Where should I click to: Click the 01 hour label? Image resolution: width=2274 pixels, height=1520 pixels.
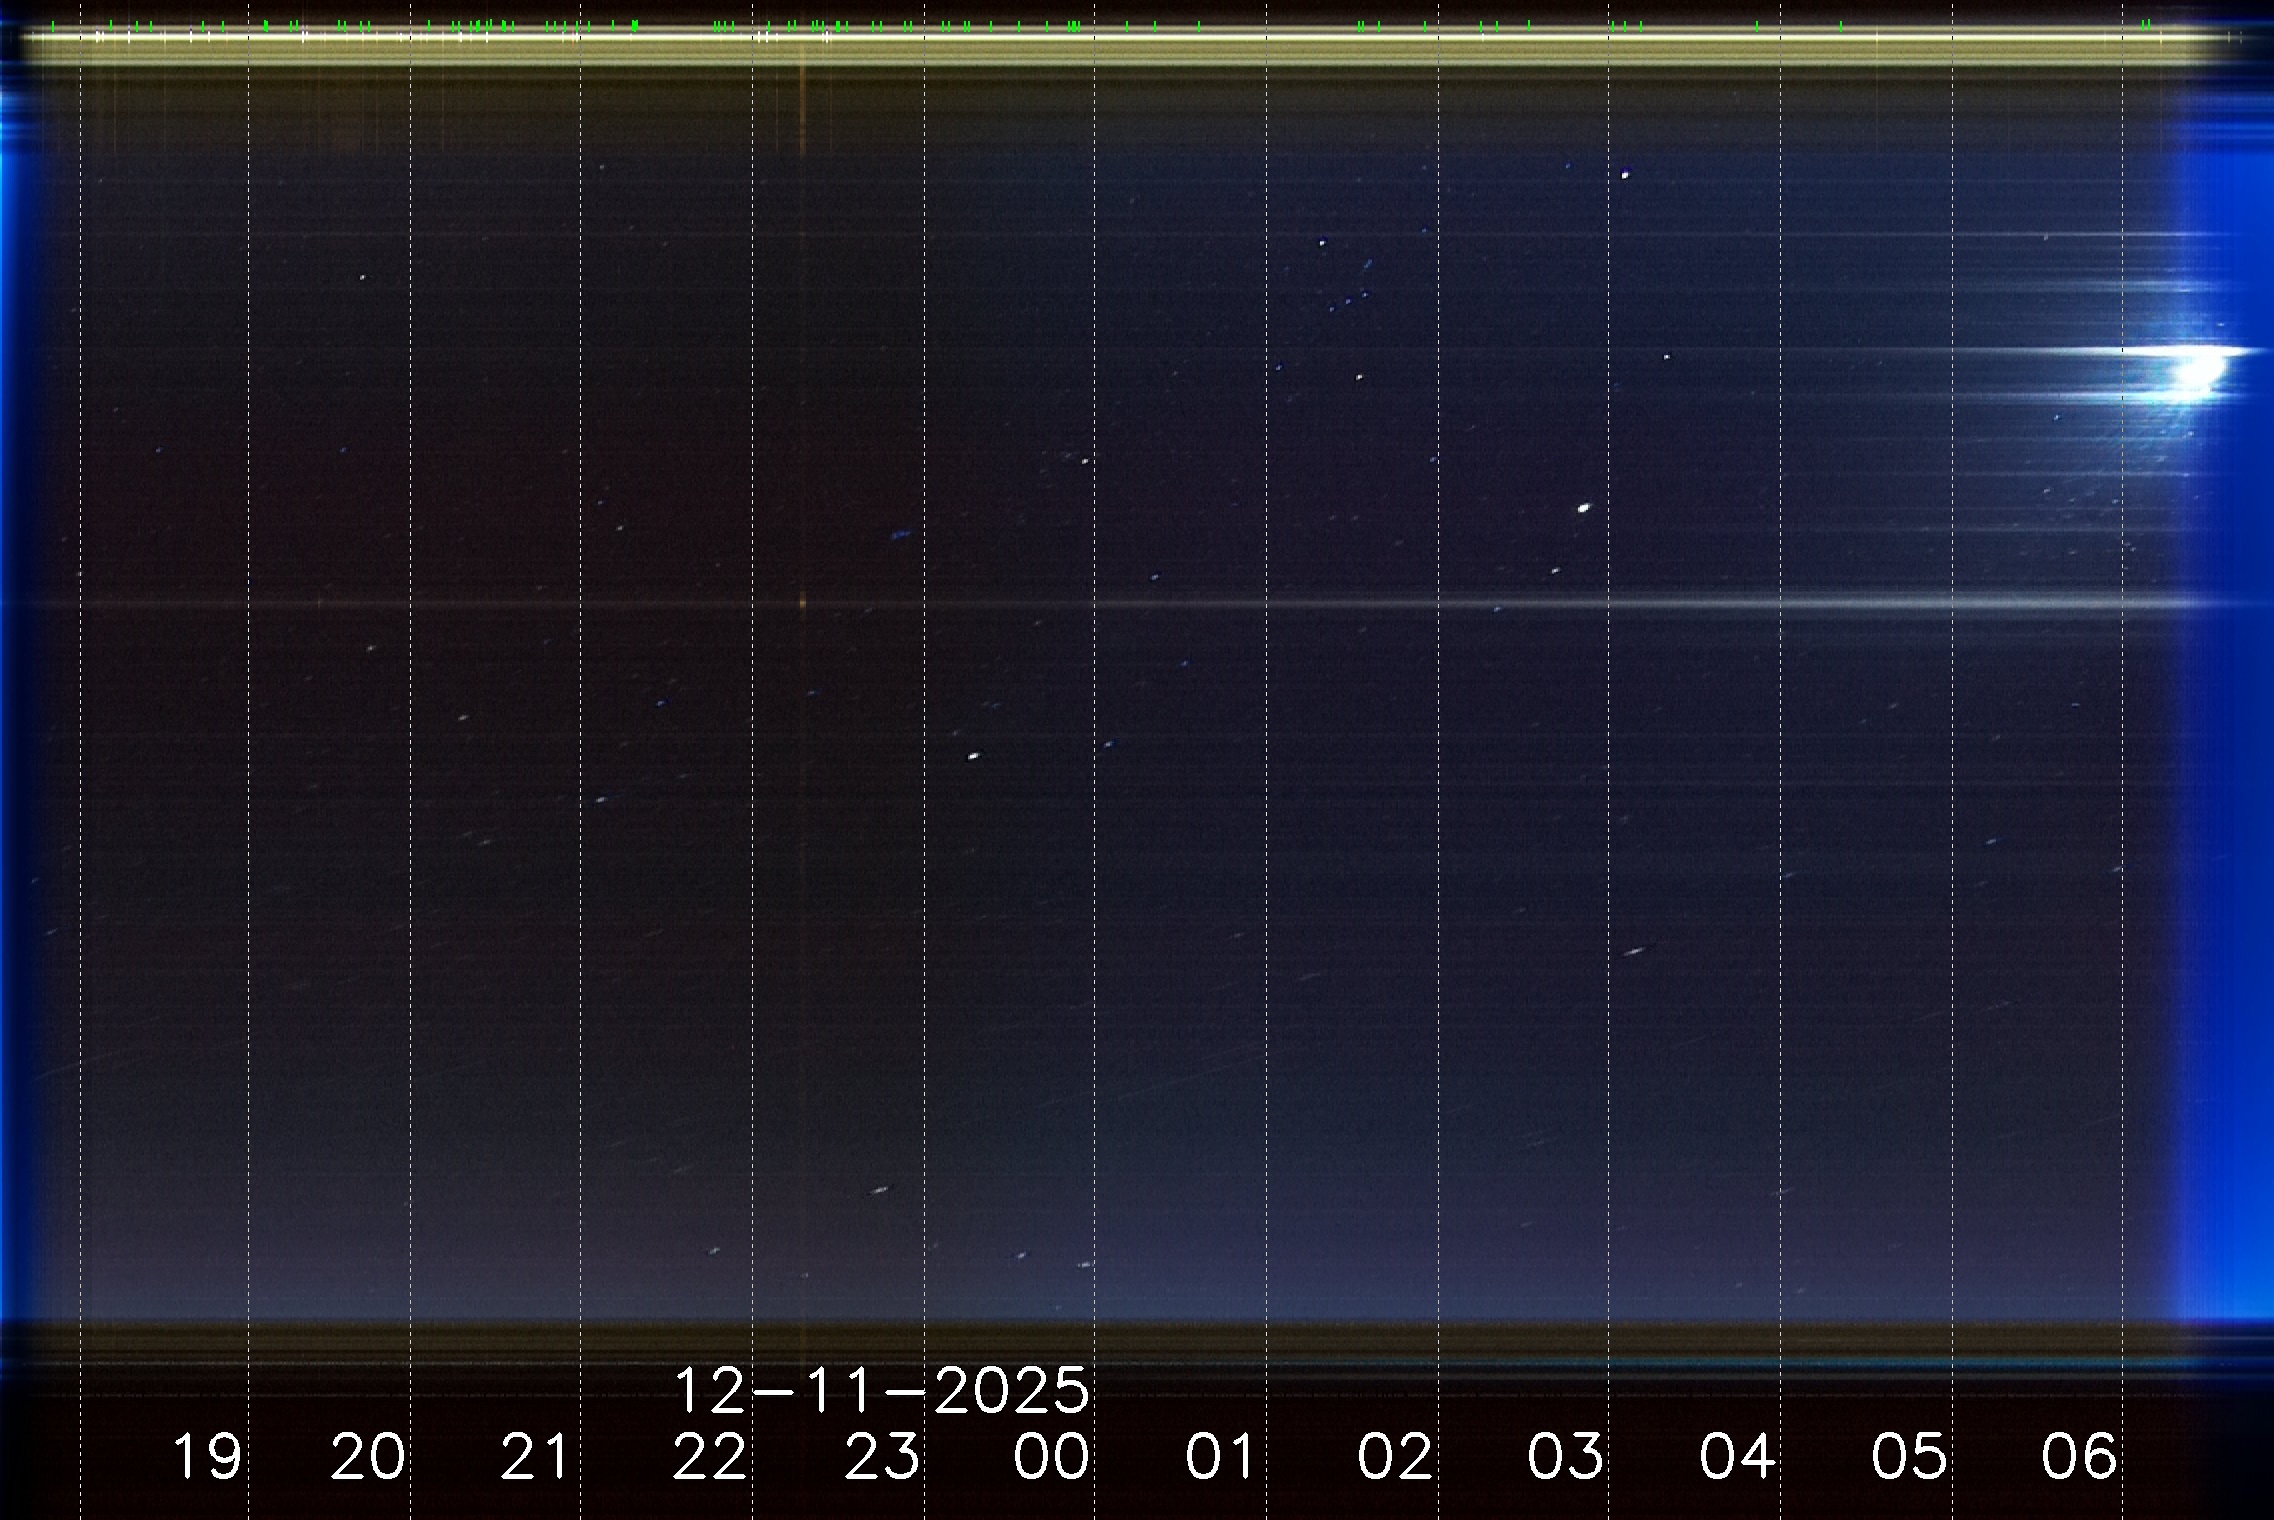1222,1456
